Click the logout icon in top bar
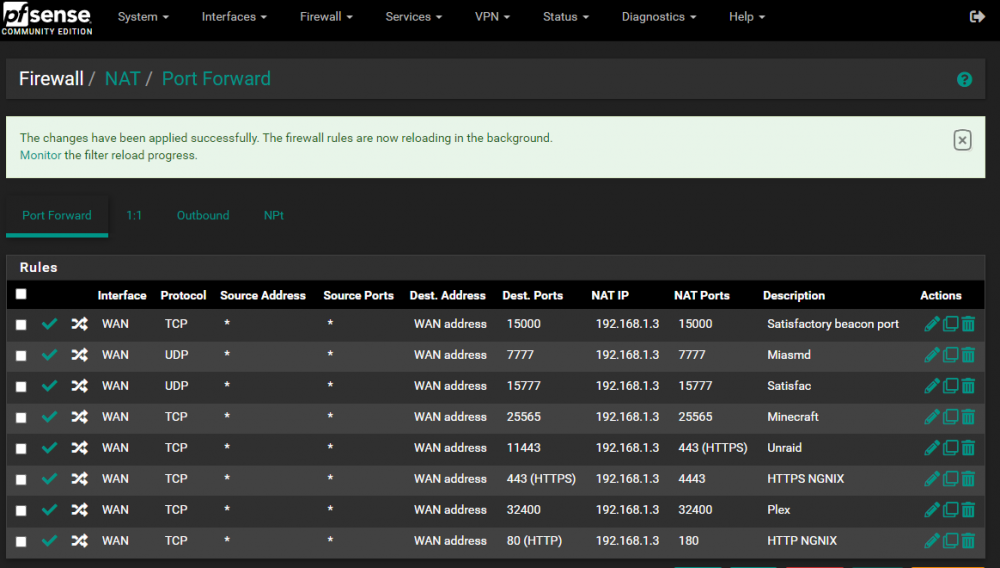 pyautogui.click(x=977, y=17)
